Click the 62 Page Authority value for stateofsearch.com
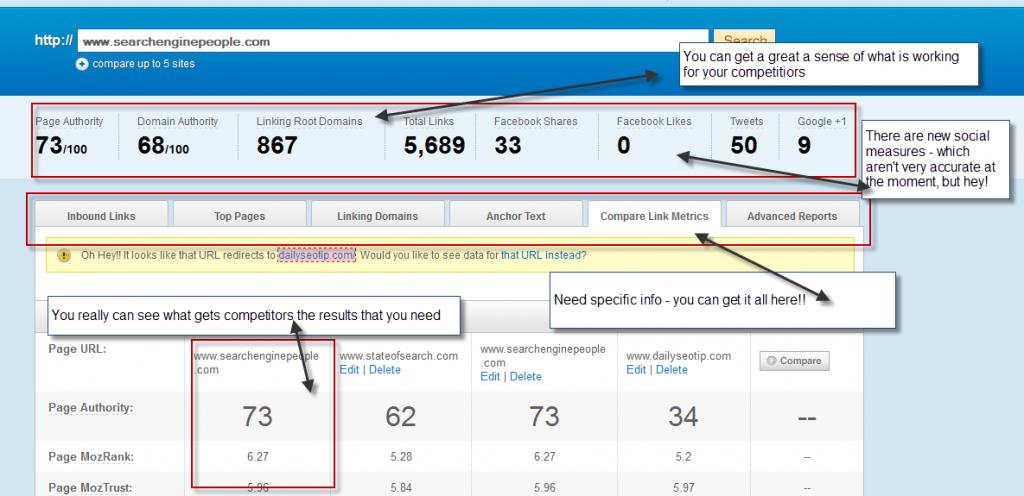Screen dimensions: 1024x496 point(400,416)
